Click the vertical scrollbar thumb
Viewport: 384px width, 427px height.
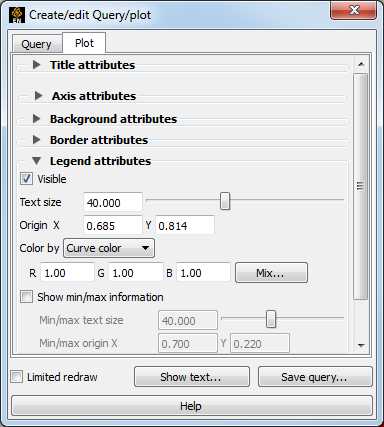click(x=361, y=186)
